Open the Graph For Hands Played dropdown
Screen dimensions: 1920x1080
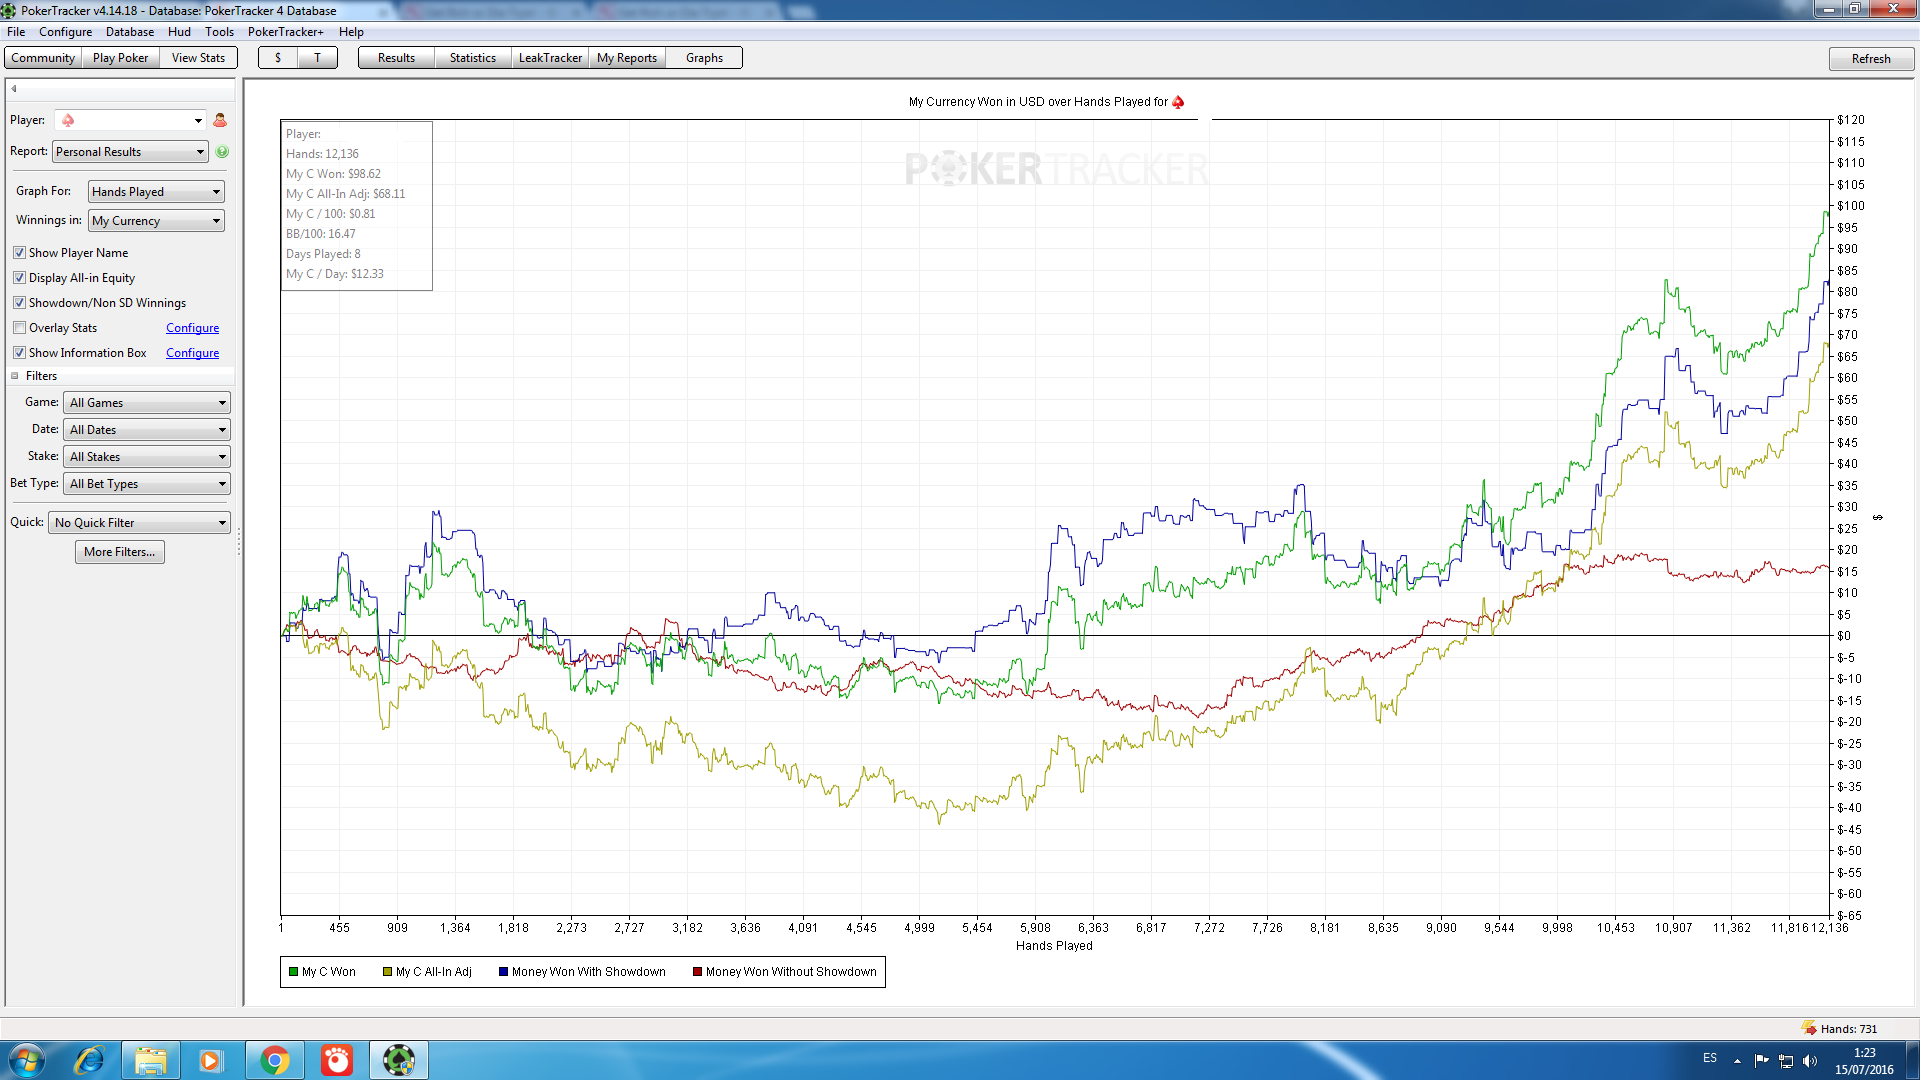(156, 192)
